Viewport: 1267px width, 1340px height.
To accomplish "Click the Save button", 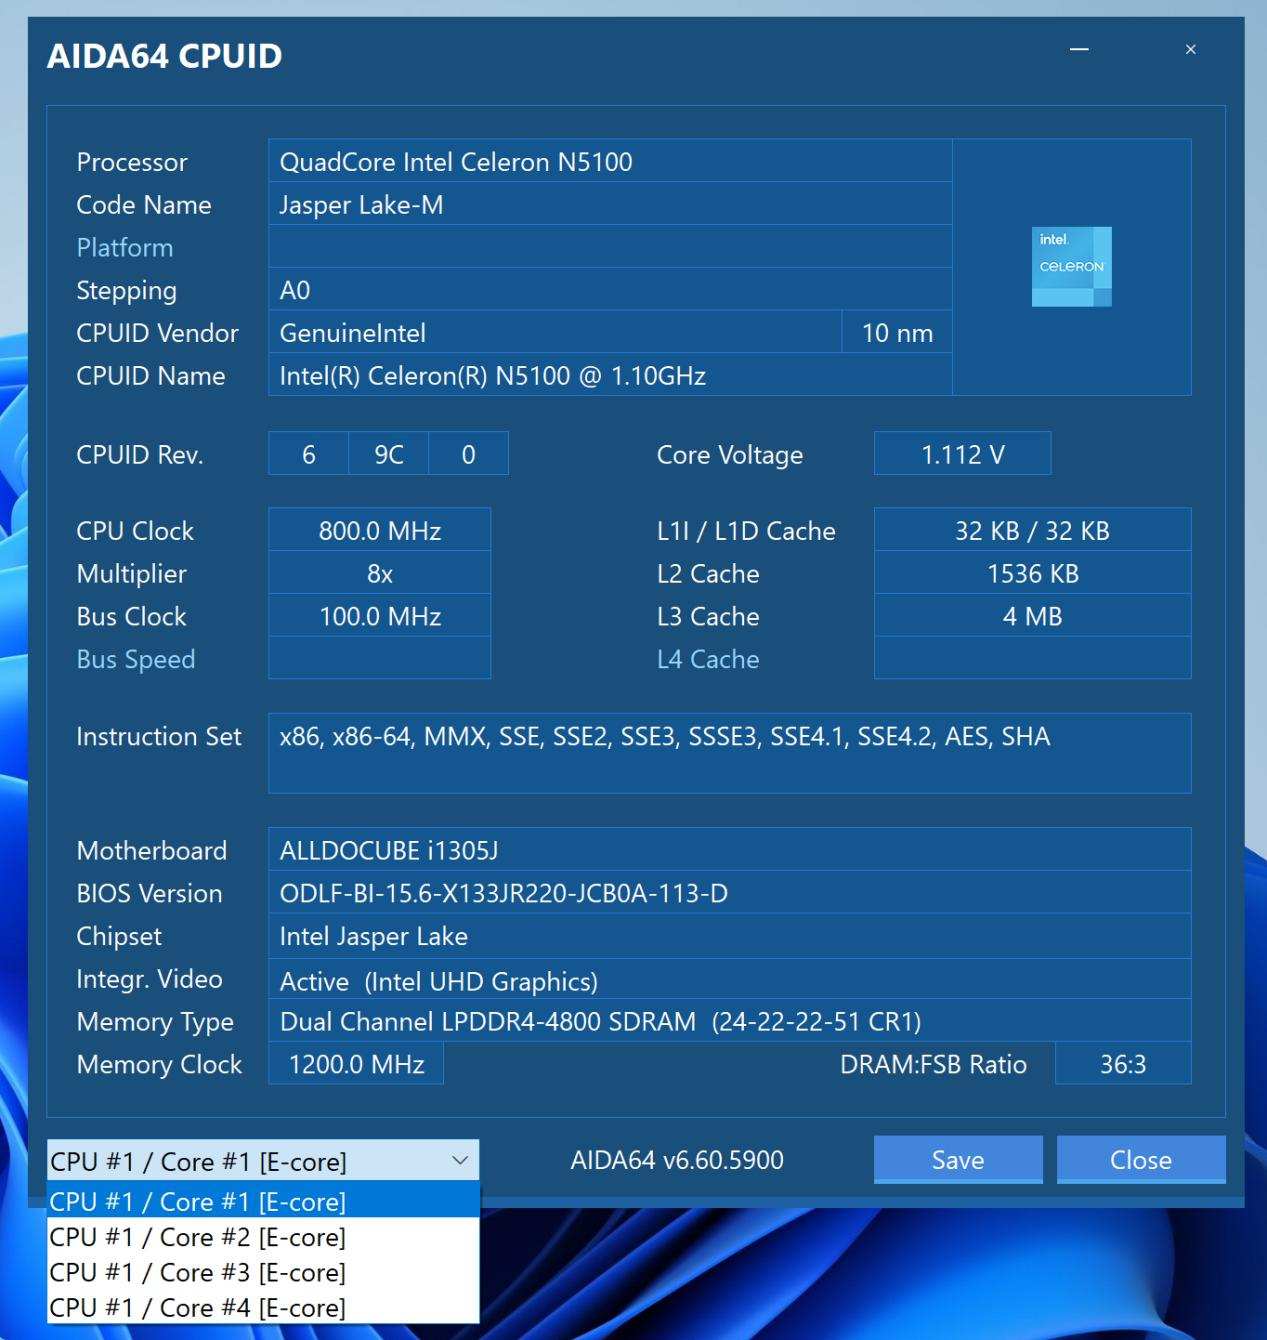I will click(x=958, y=1160).
